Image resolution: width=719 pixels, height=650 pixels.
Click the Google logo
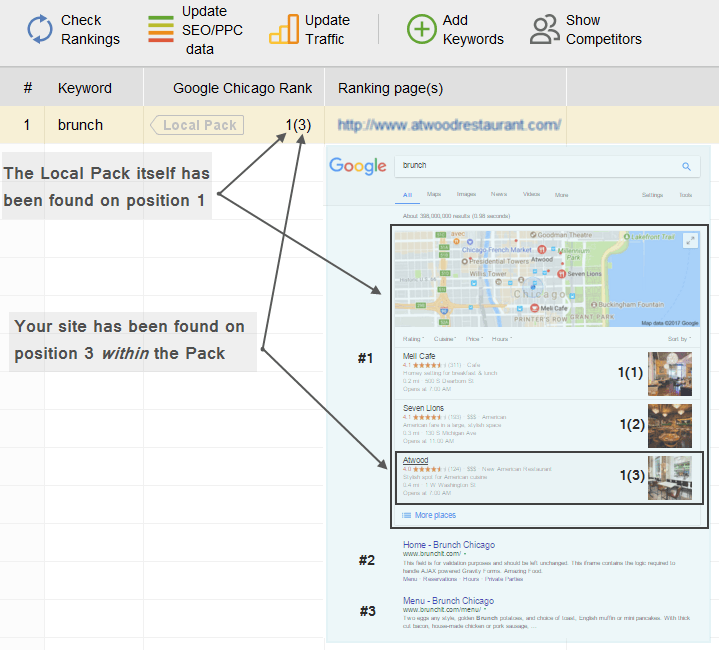[359, 166]
